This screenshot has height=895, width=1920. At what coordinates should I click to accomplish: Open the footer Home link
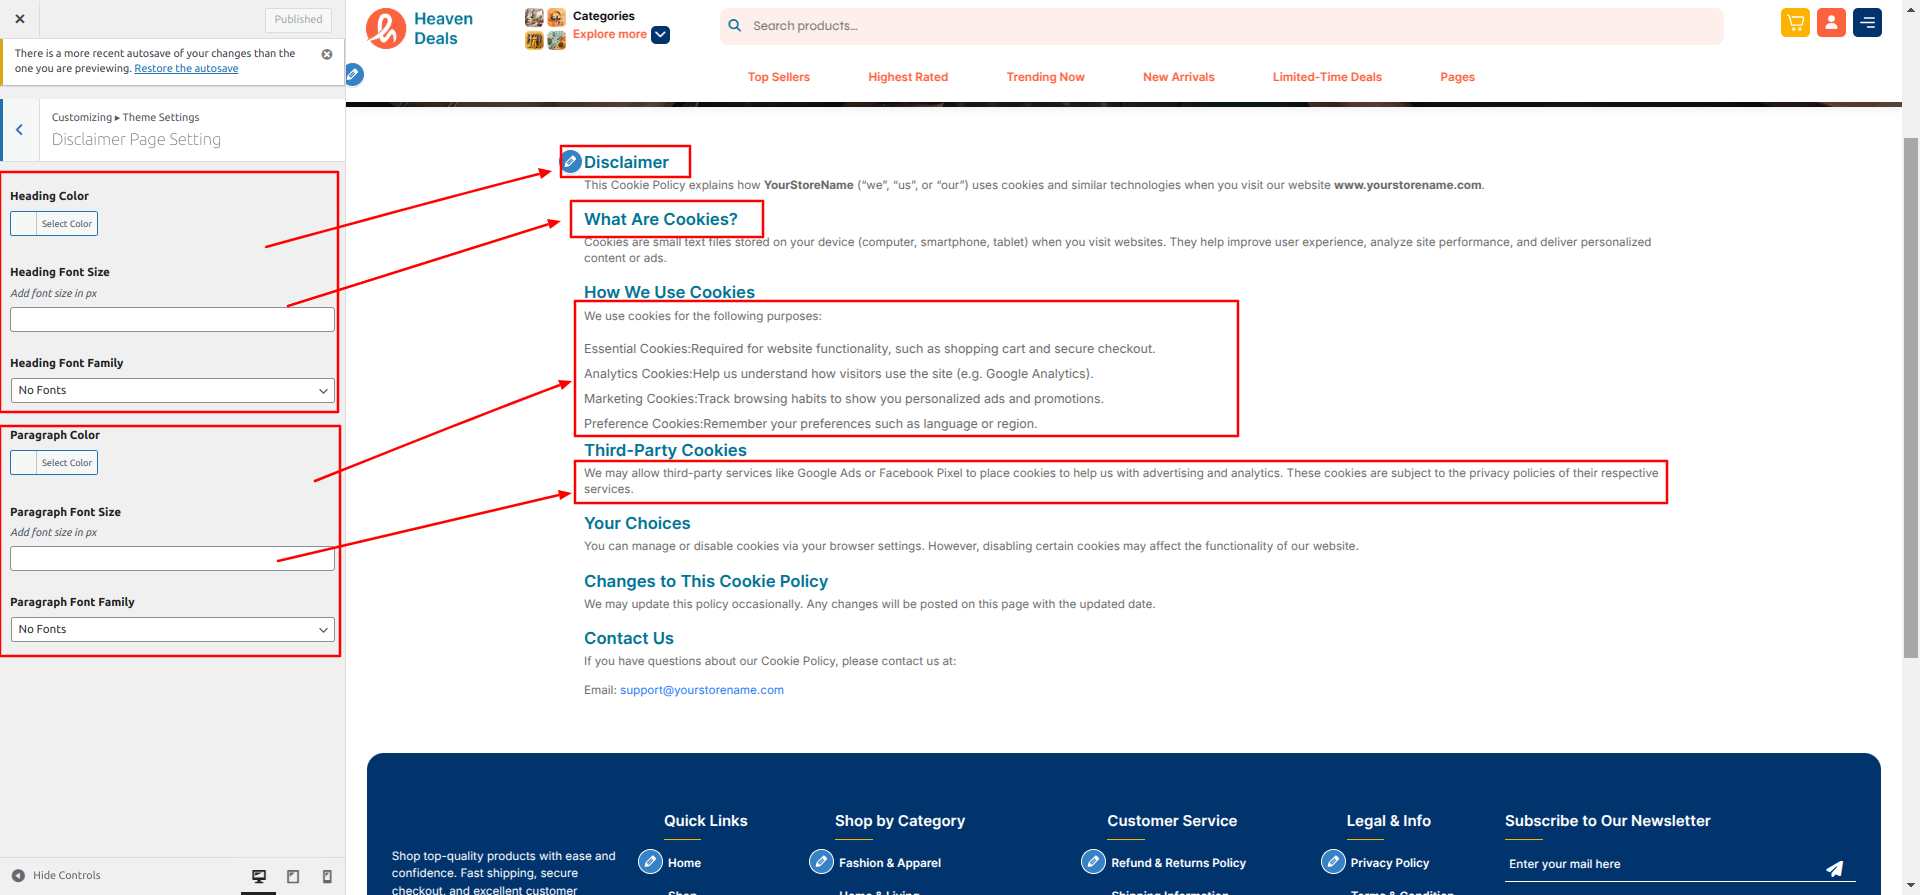point(684,863)
